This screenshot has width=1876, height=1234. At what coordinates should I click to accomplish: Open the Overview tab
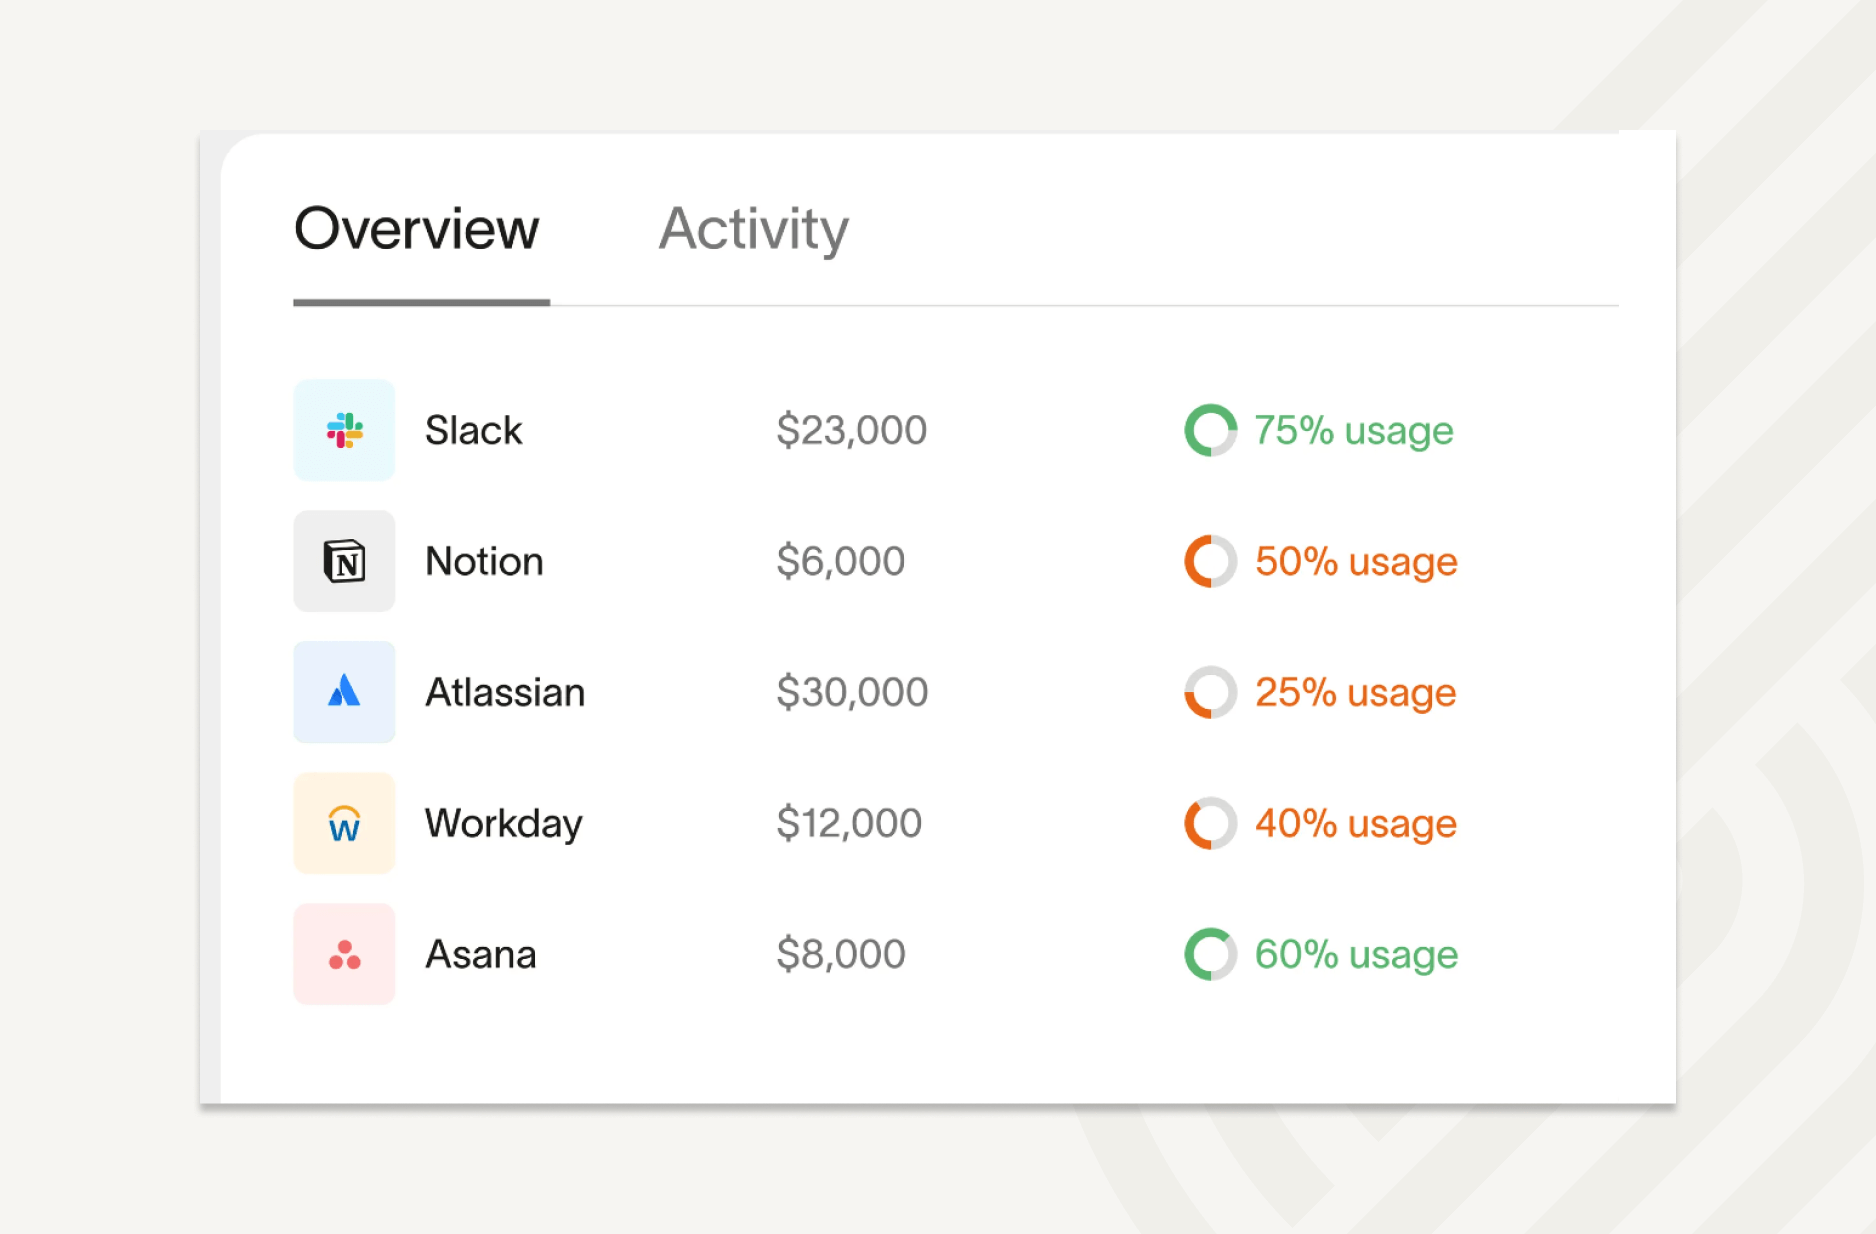point(416,229)
